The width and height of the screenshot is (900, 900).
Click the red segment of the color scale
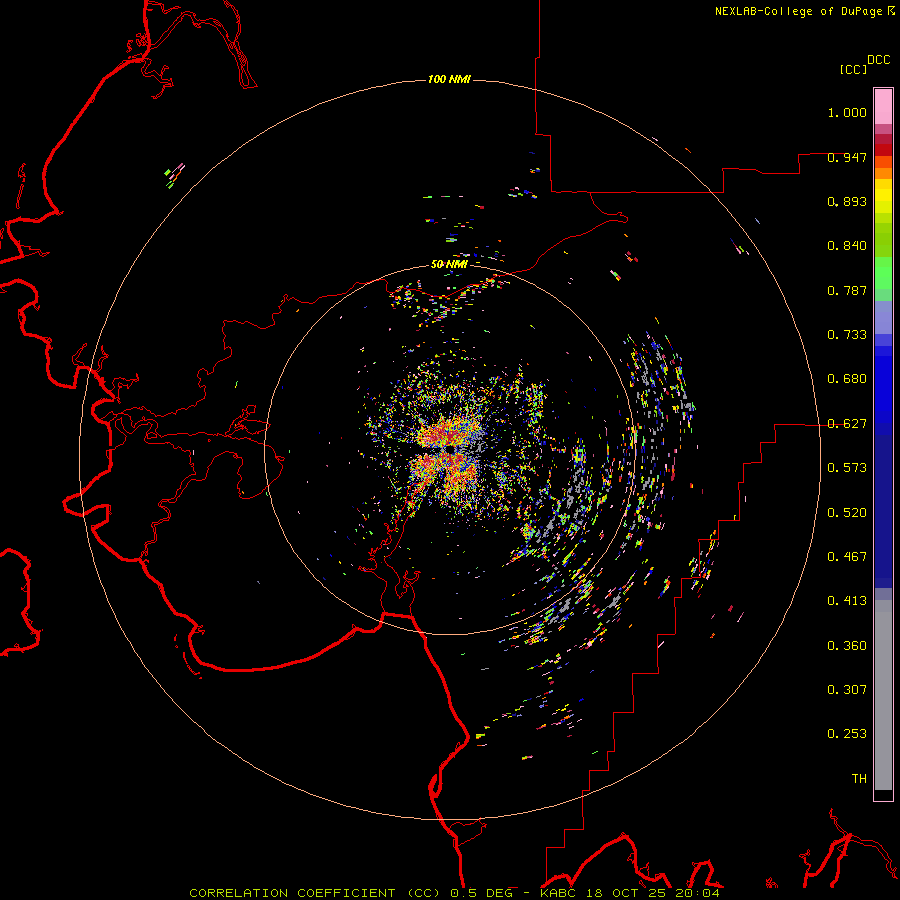[x=883, y=150]
